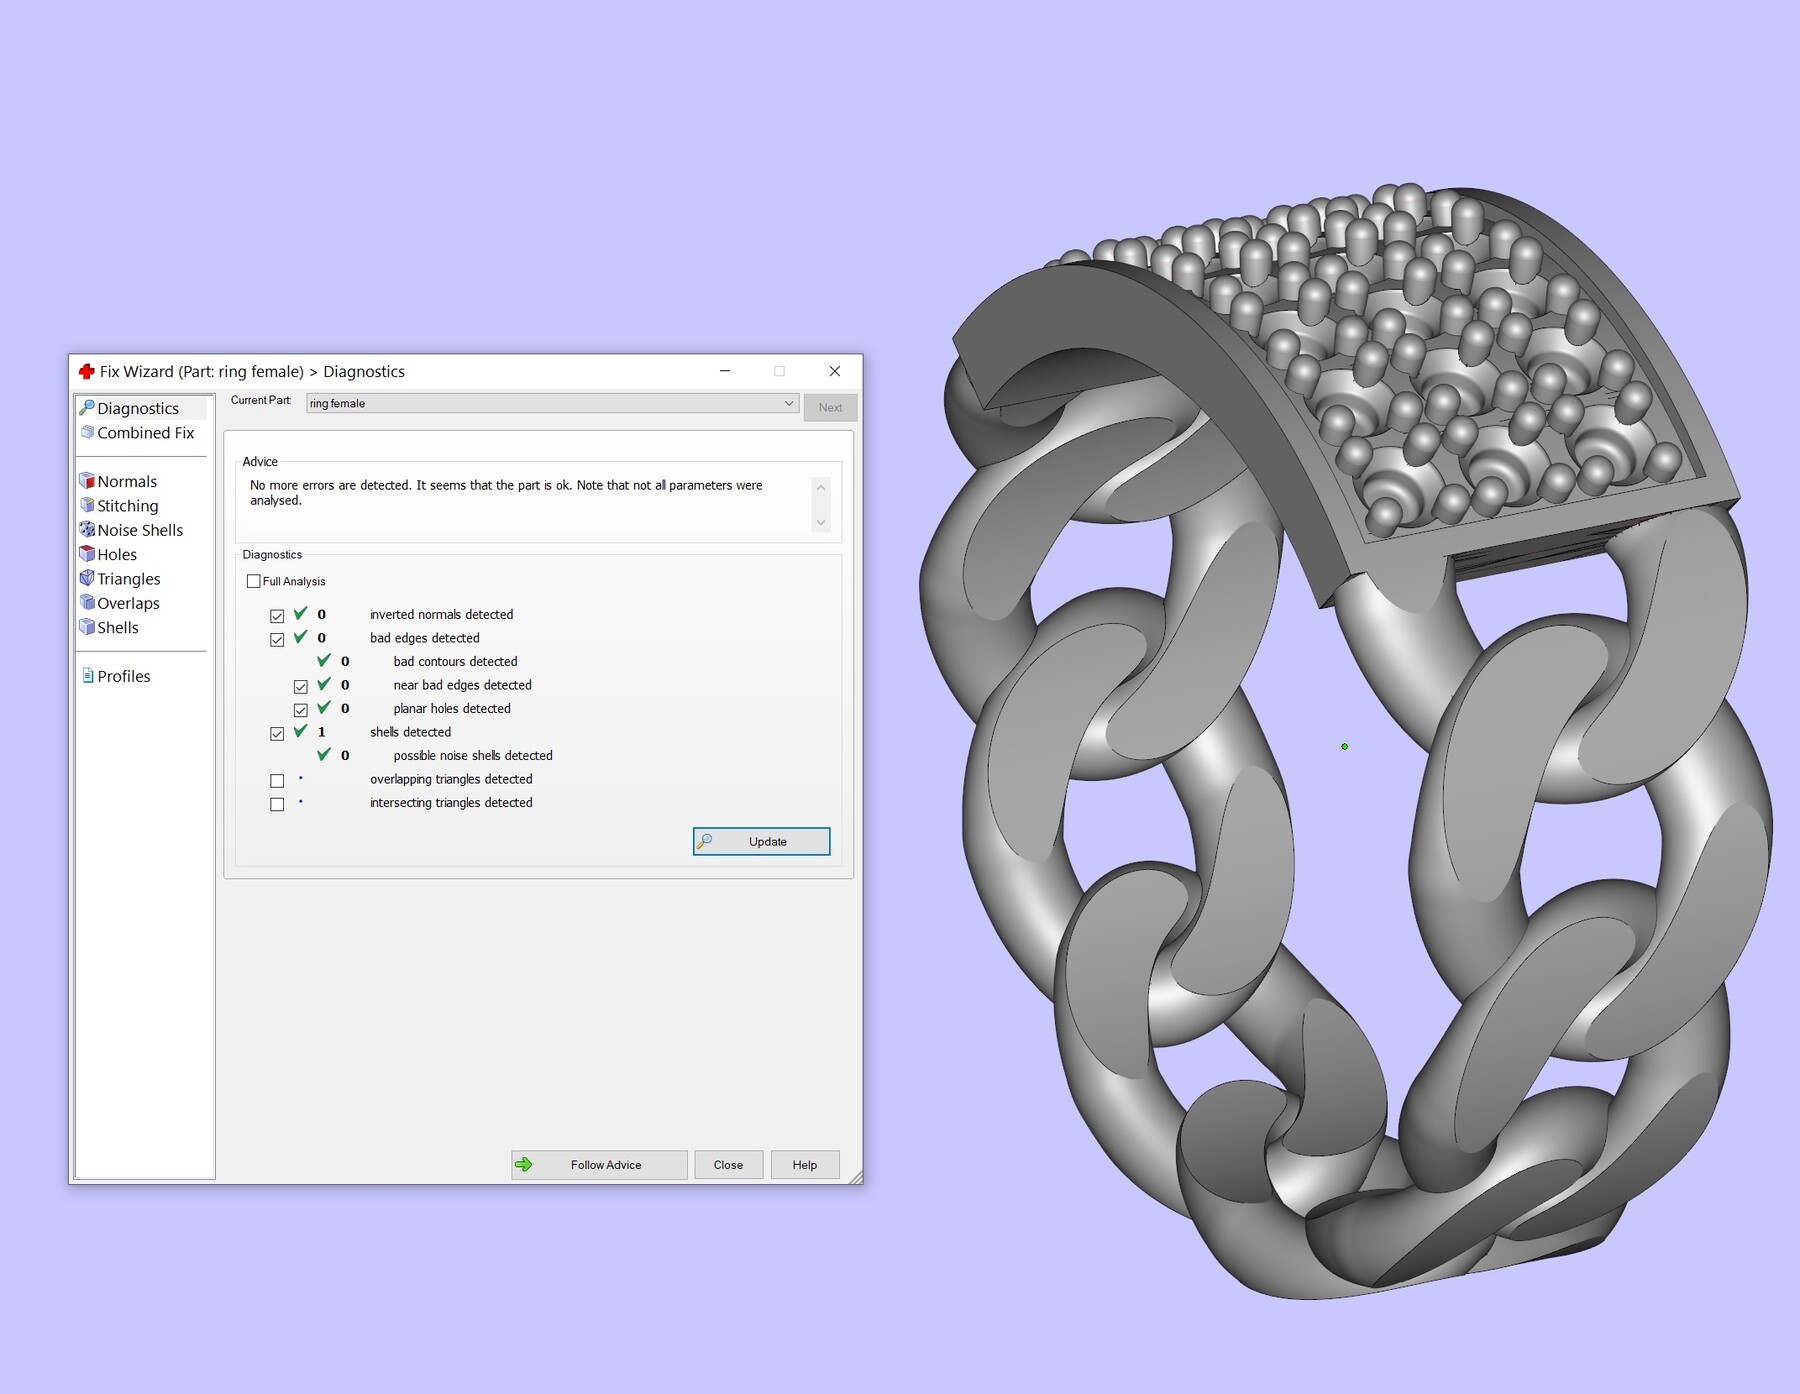Click the Update button
The image size is (1800, 1394).
(761, 841)
